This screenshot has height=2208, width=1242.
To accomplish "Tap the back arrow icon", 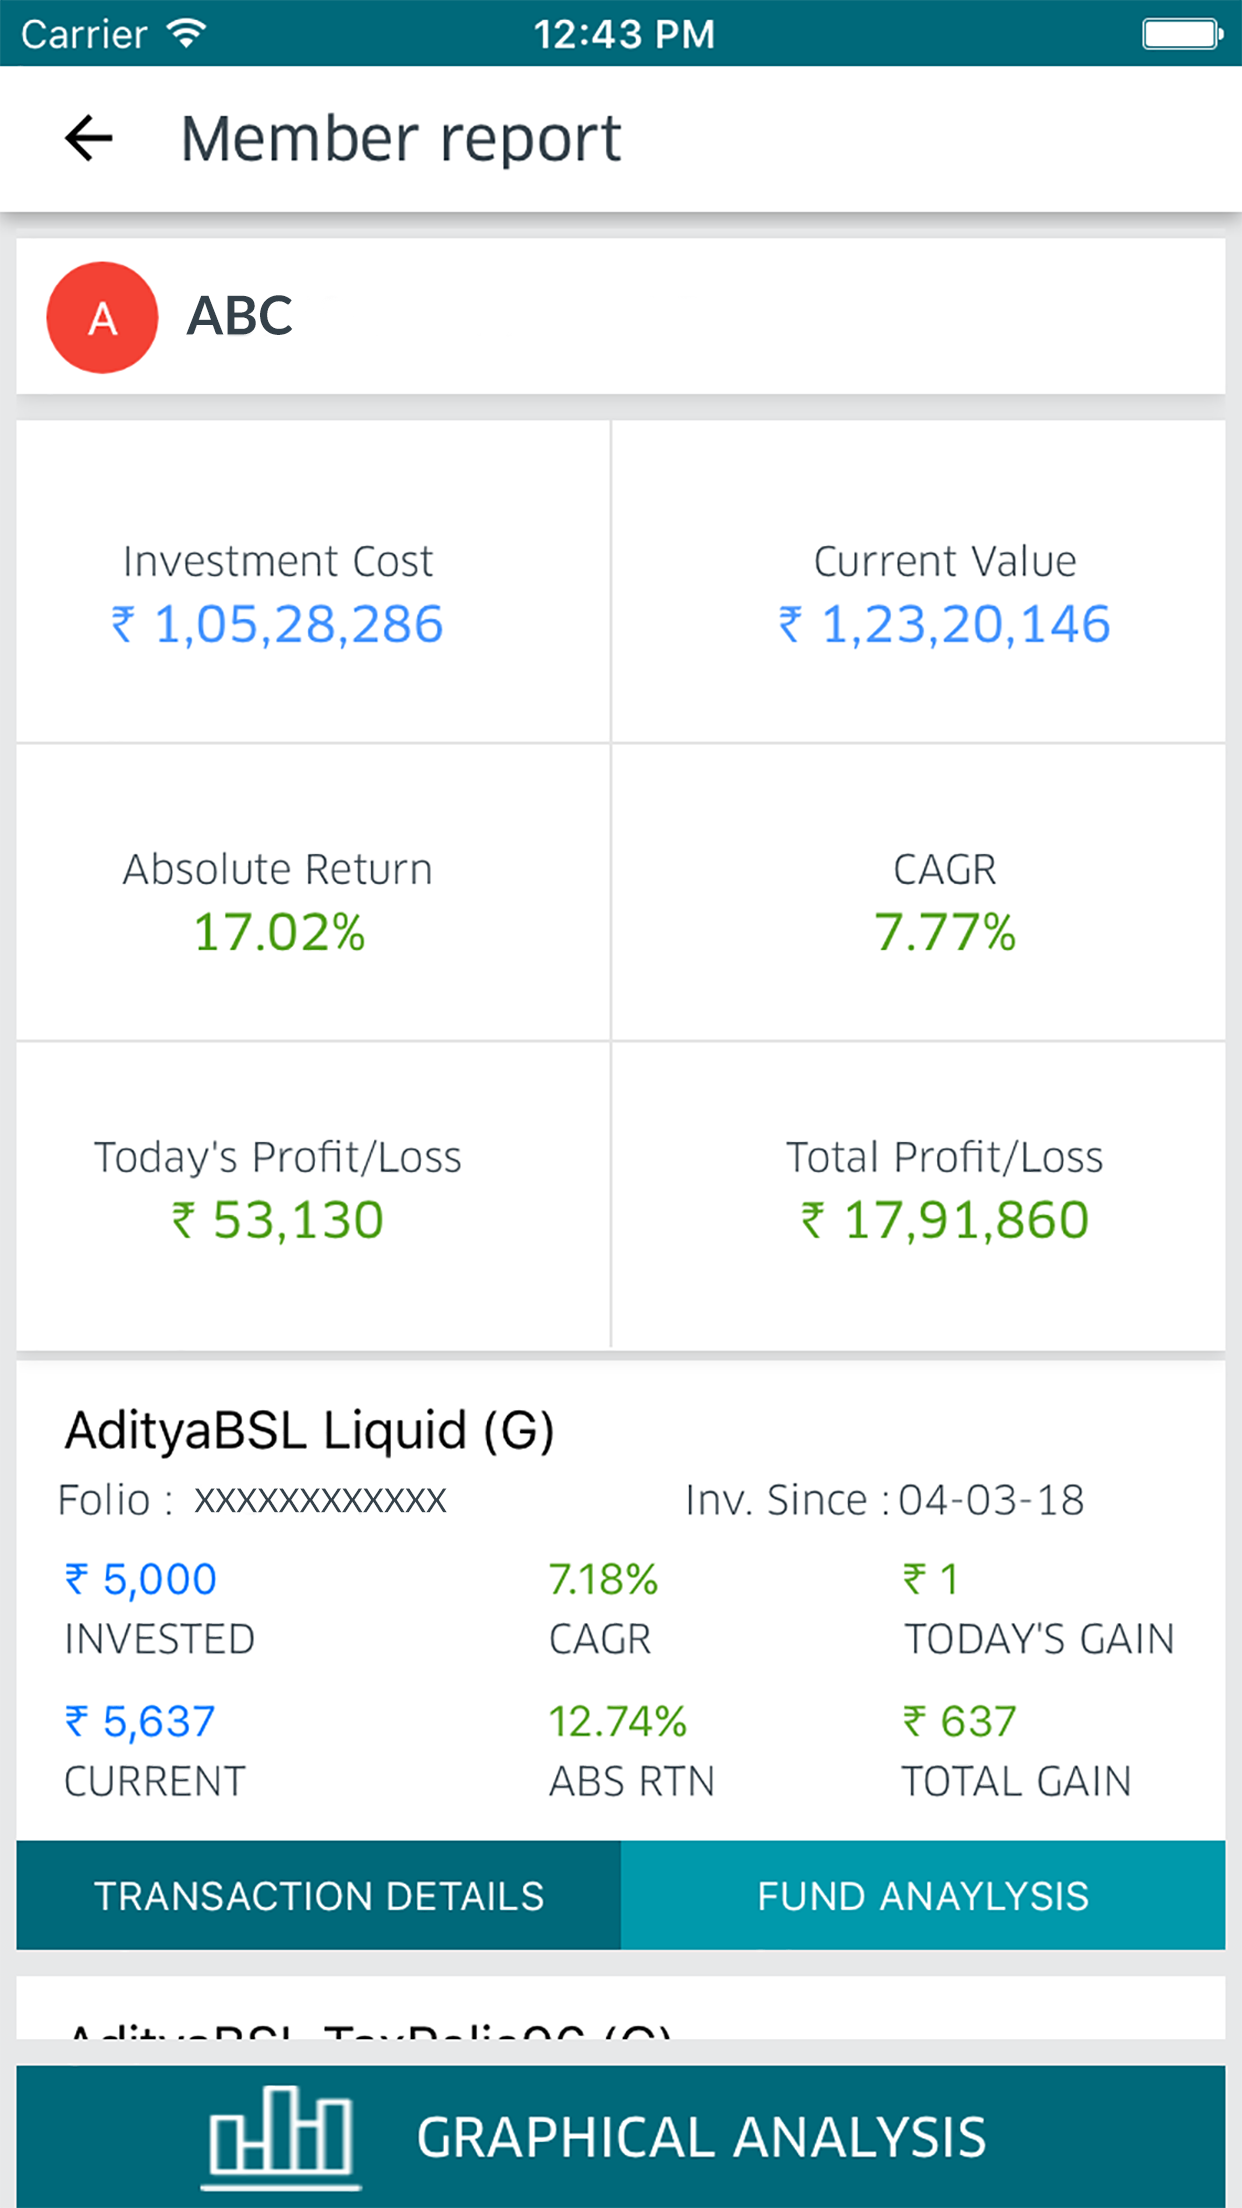I will (89, 138).
